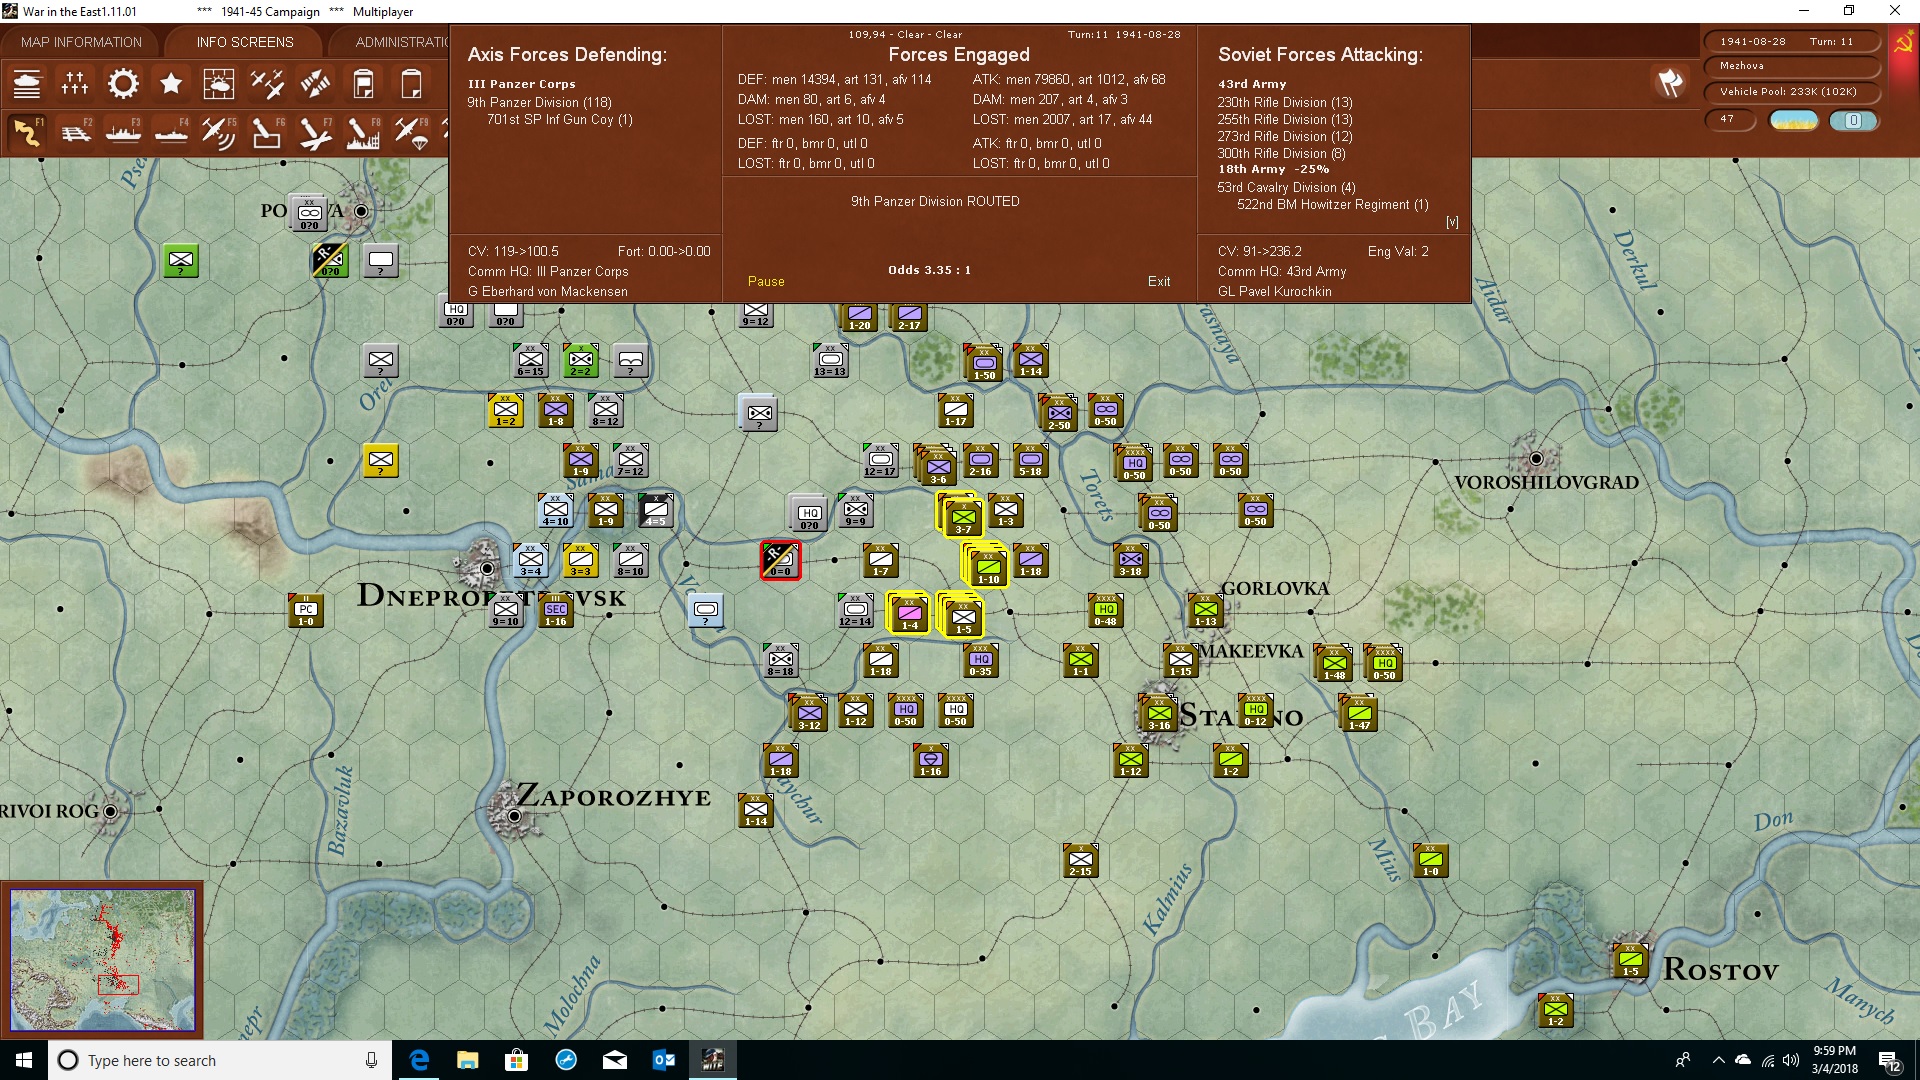1920x1080 pixels.
Task: Click the Mezhova location readout
Action: (1790, 66)
